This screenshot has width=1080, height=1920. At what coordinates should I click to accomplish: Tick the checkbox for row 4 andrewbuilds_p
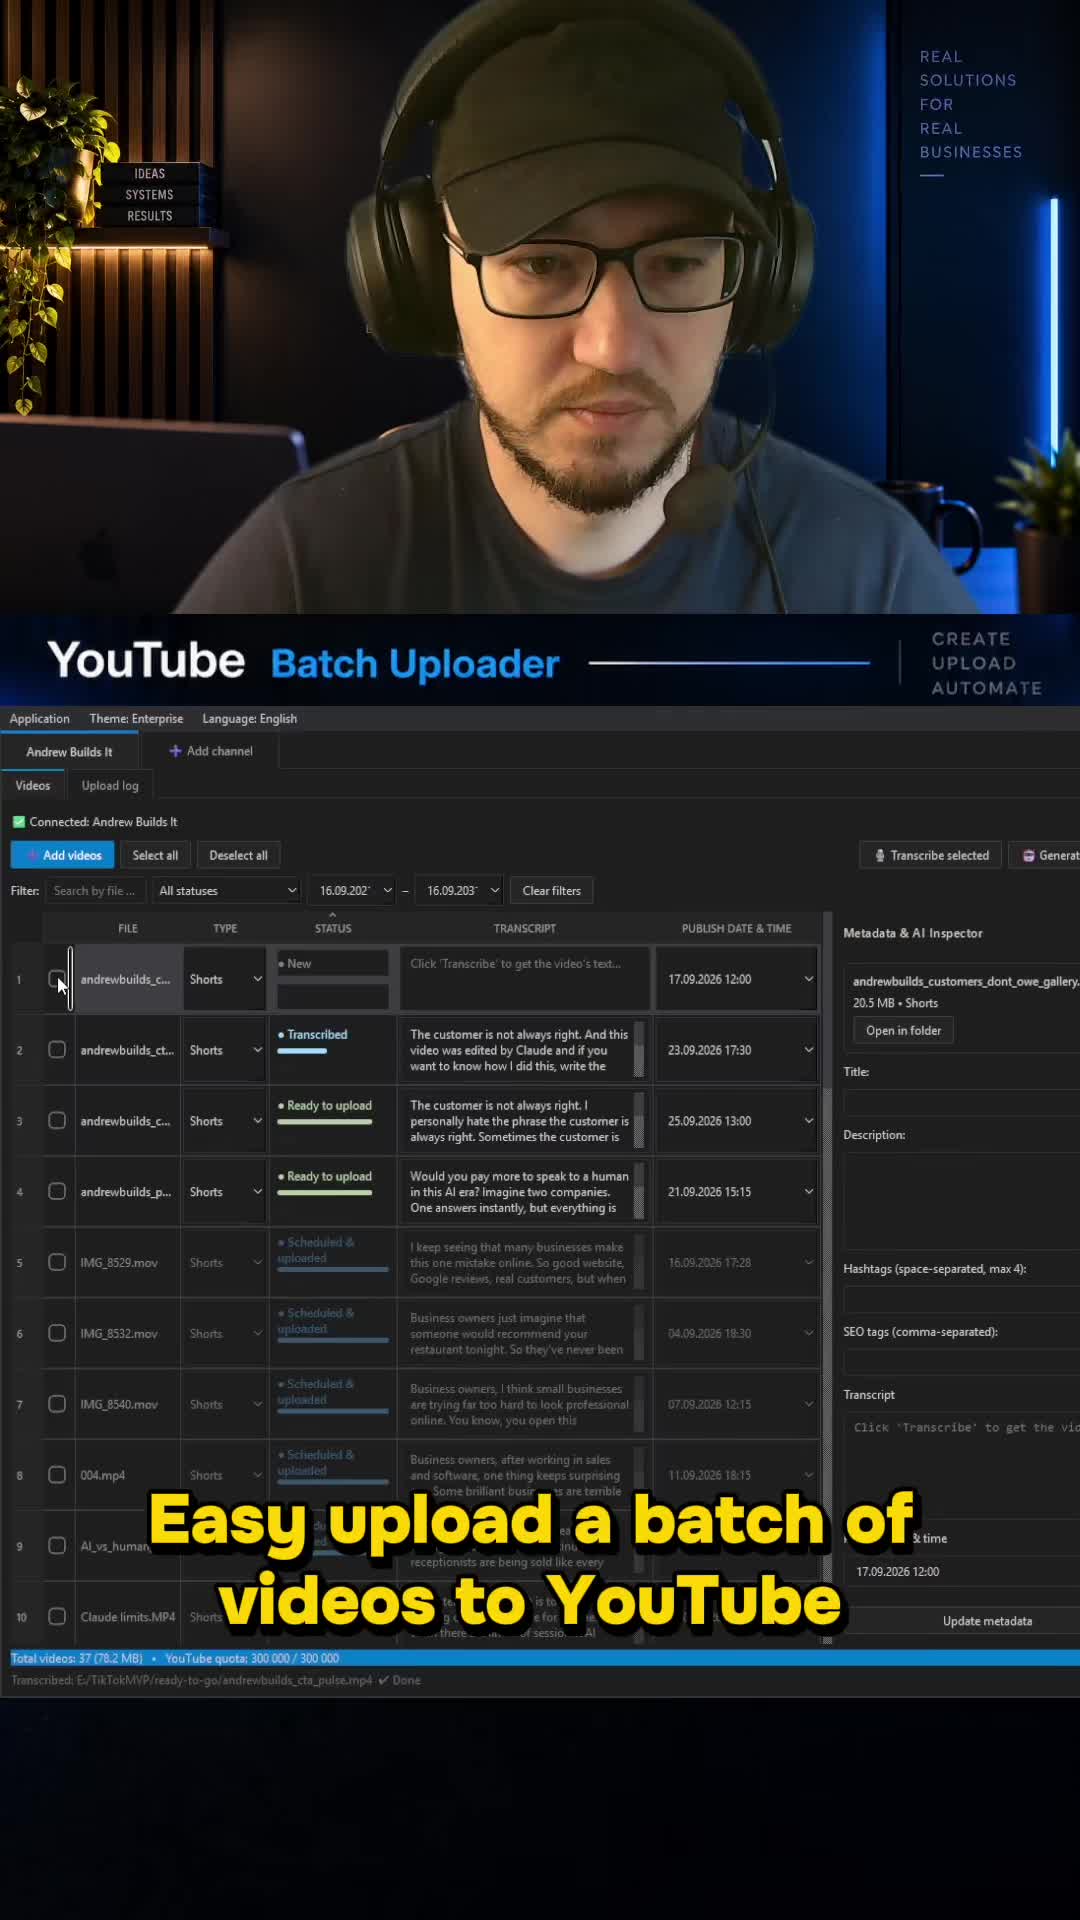pos(57,1191)
